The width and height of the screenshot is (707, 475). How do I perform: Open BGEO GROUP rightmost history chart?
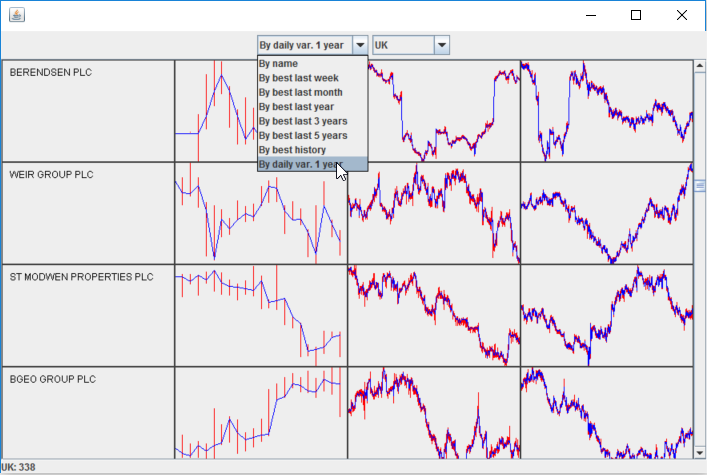[x=607, y=413]
